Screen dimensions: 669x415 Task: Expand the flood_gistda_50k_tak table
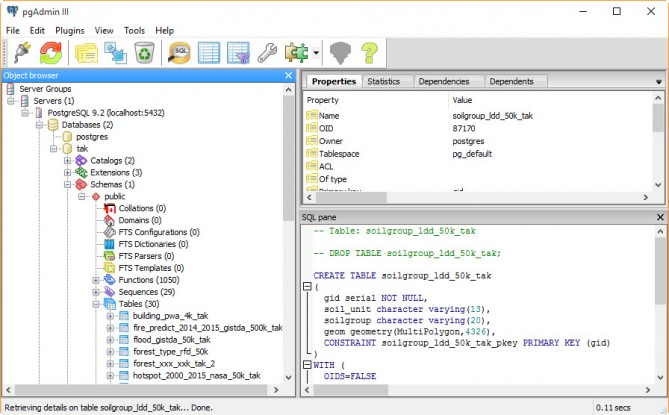coord(110,340)
